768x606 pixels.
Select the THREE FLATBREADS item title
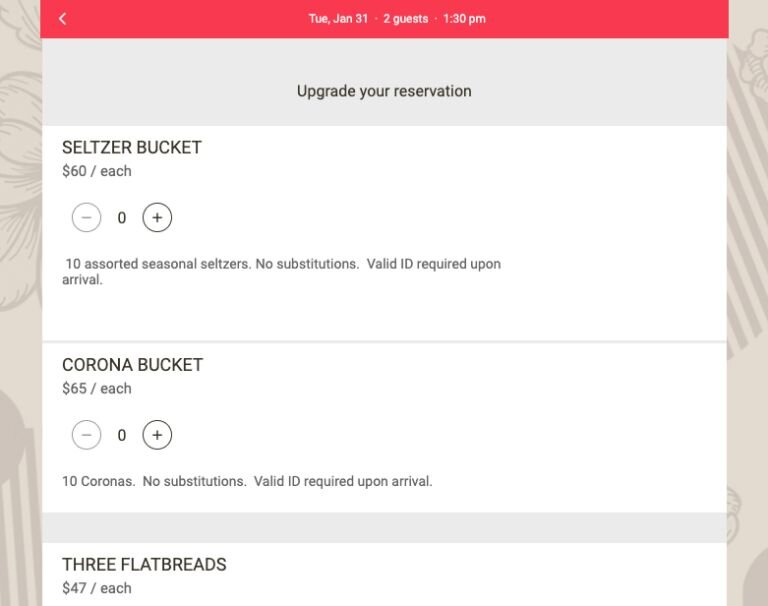(x=144, y=565)
